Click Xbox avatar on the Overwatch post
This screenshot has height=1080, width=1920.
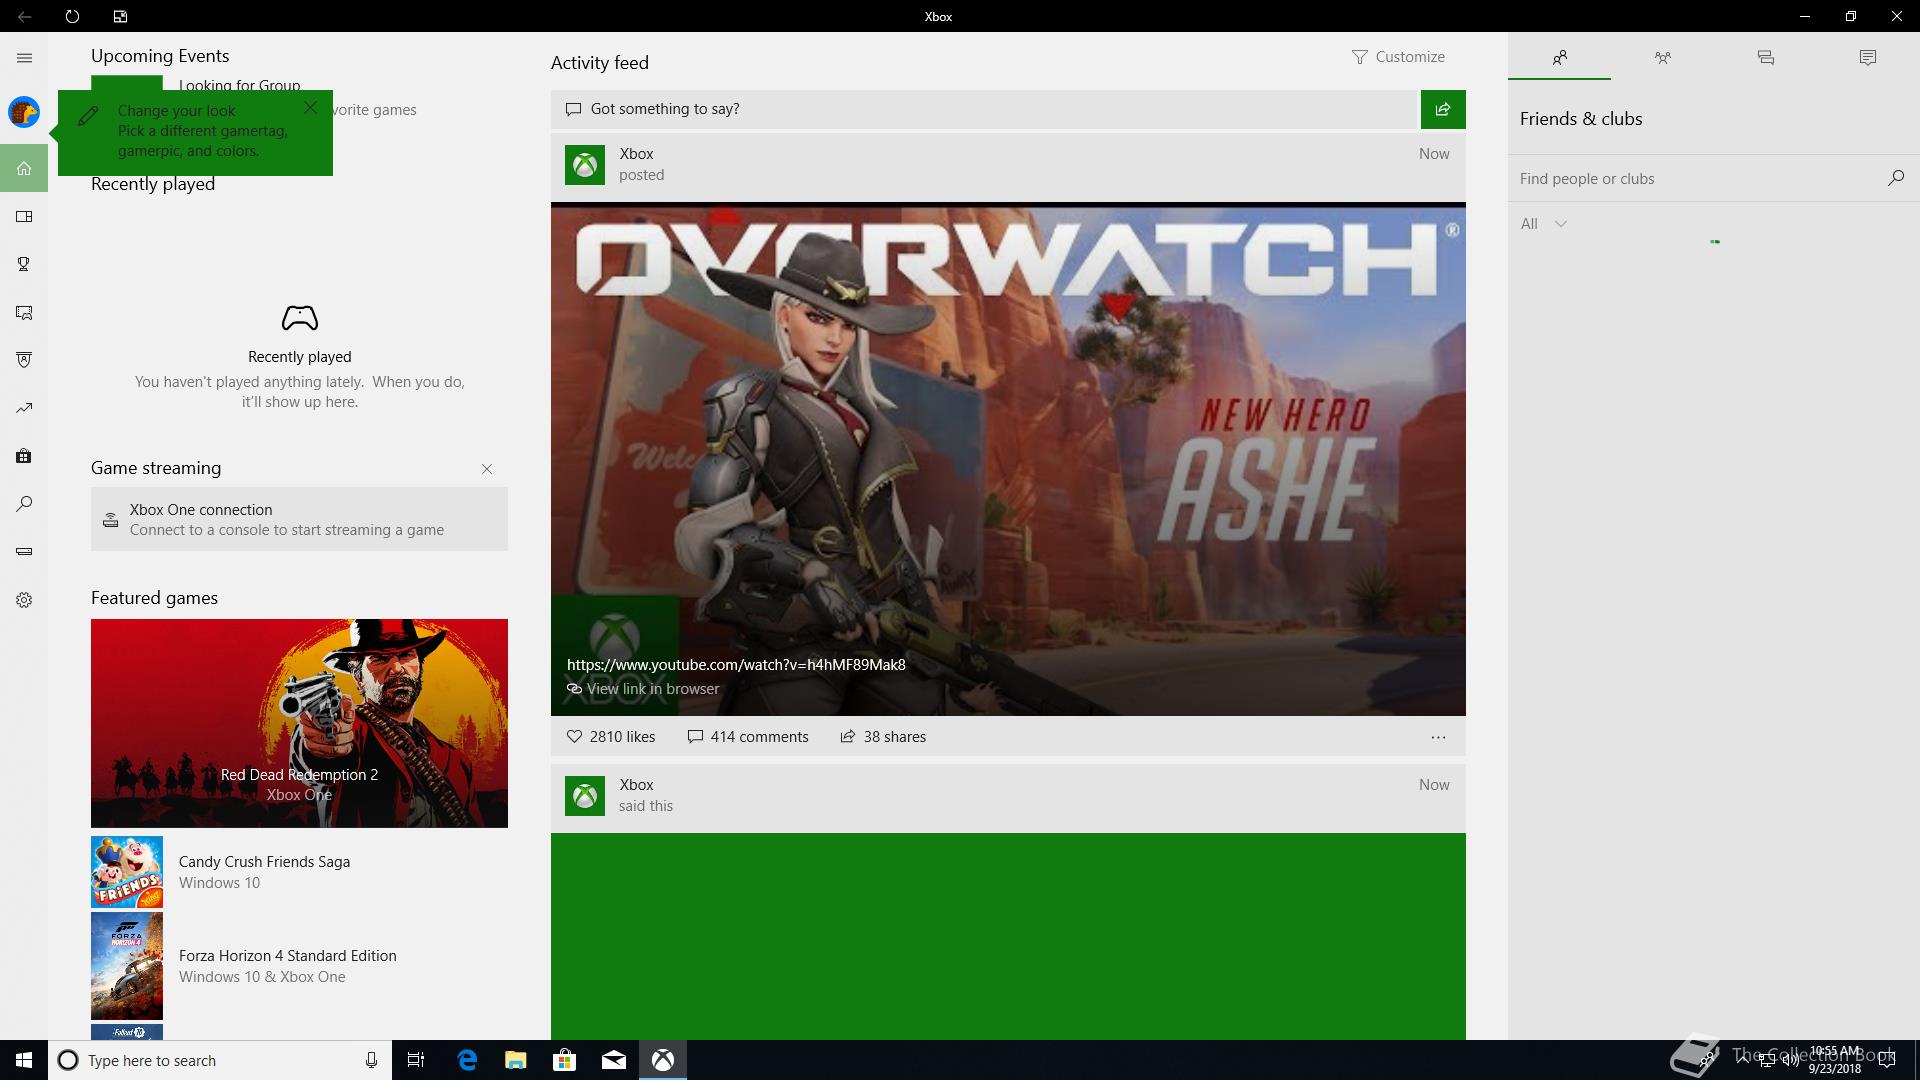pos(585,165)
